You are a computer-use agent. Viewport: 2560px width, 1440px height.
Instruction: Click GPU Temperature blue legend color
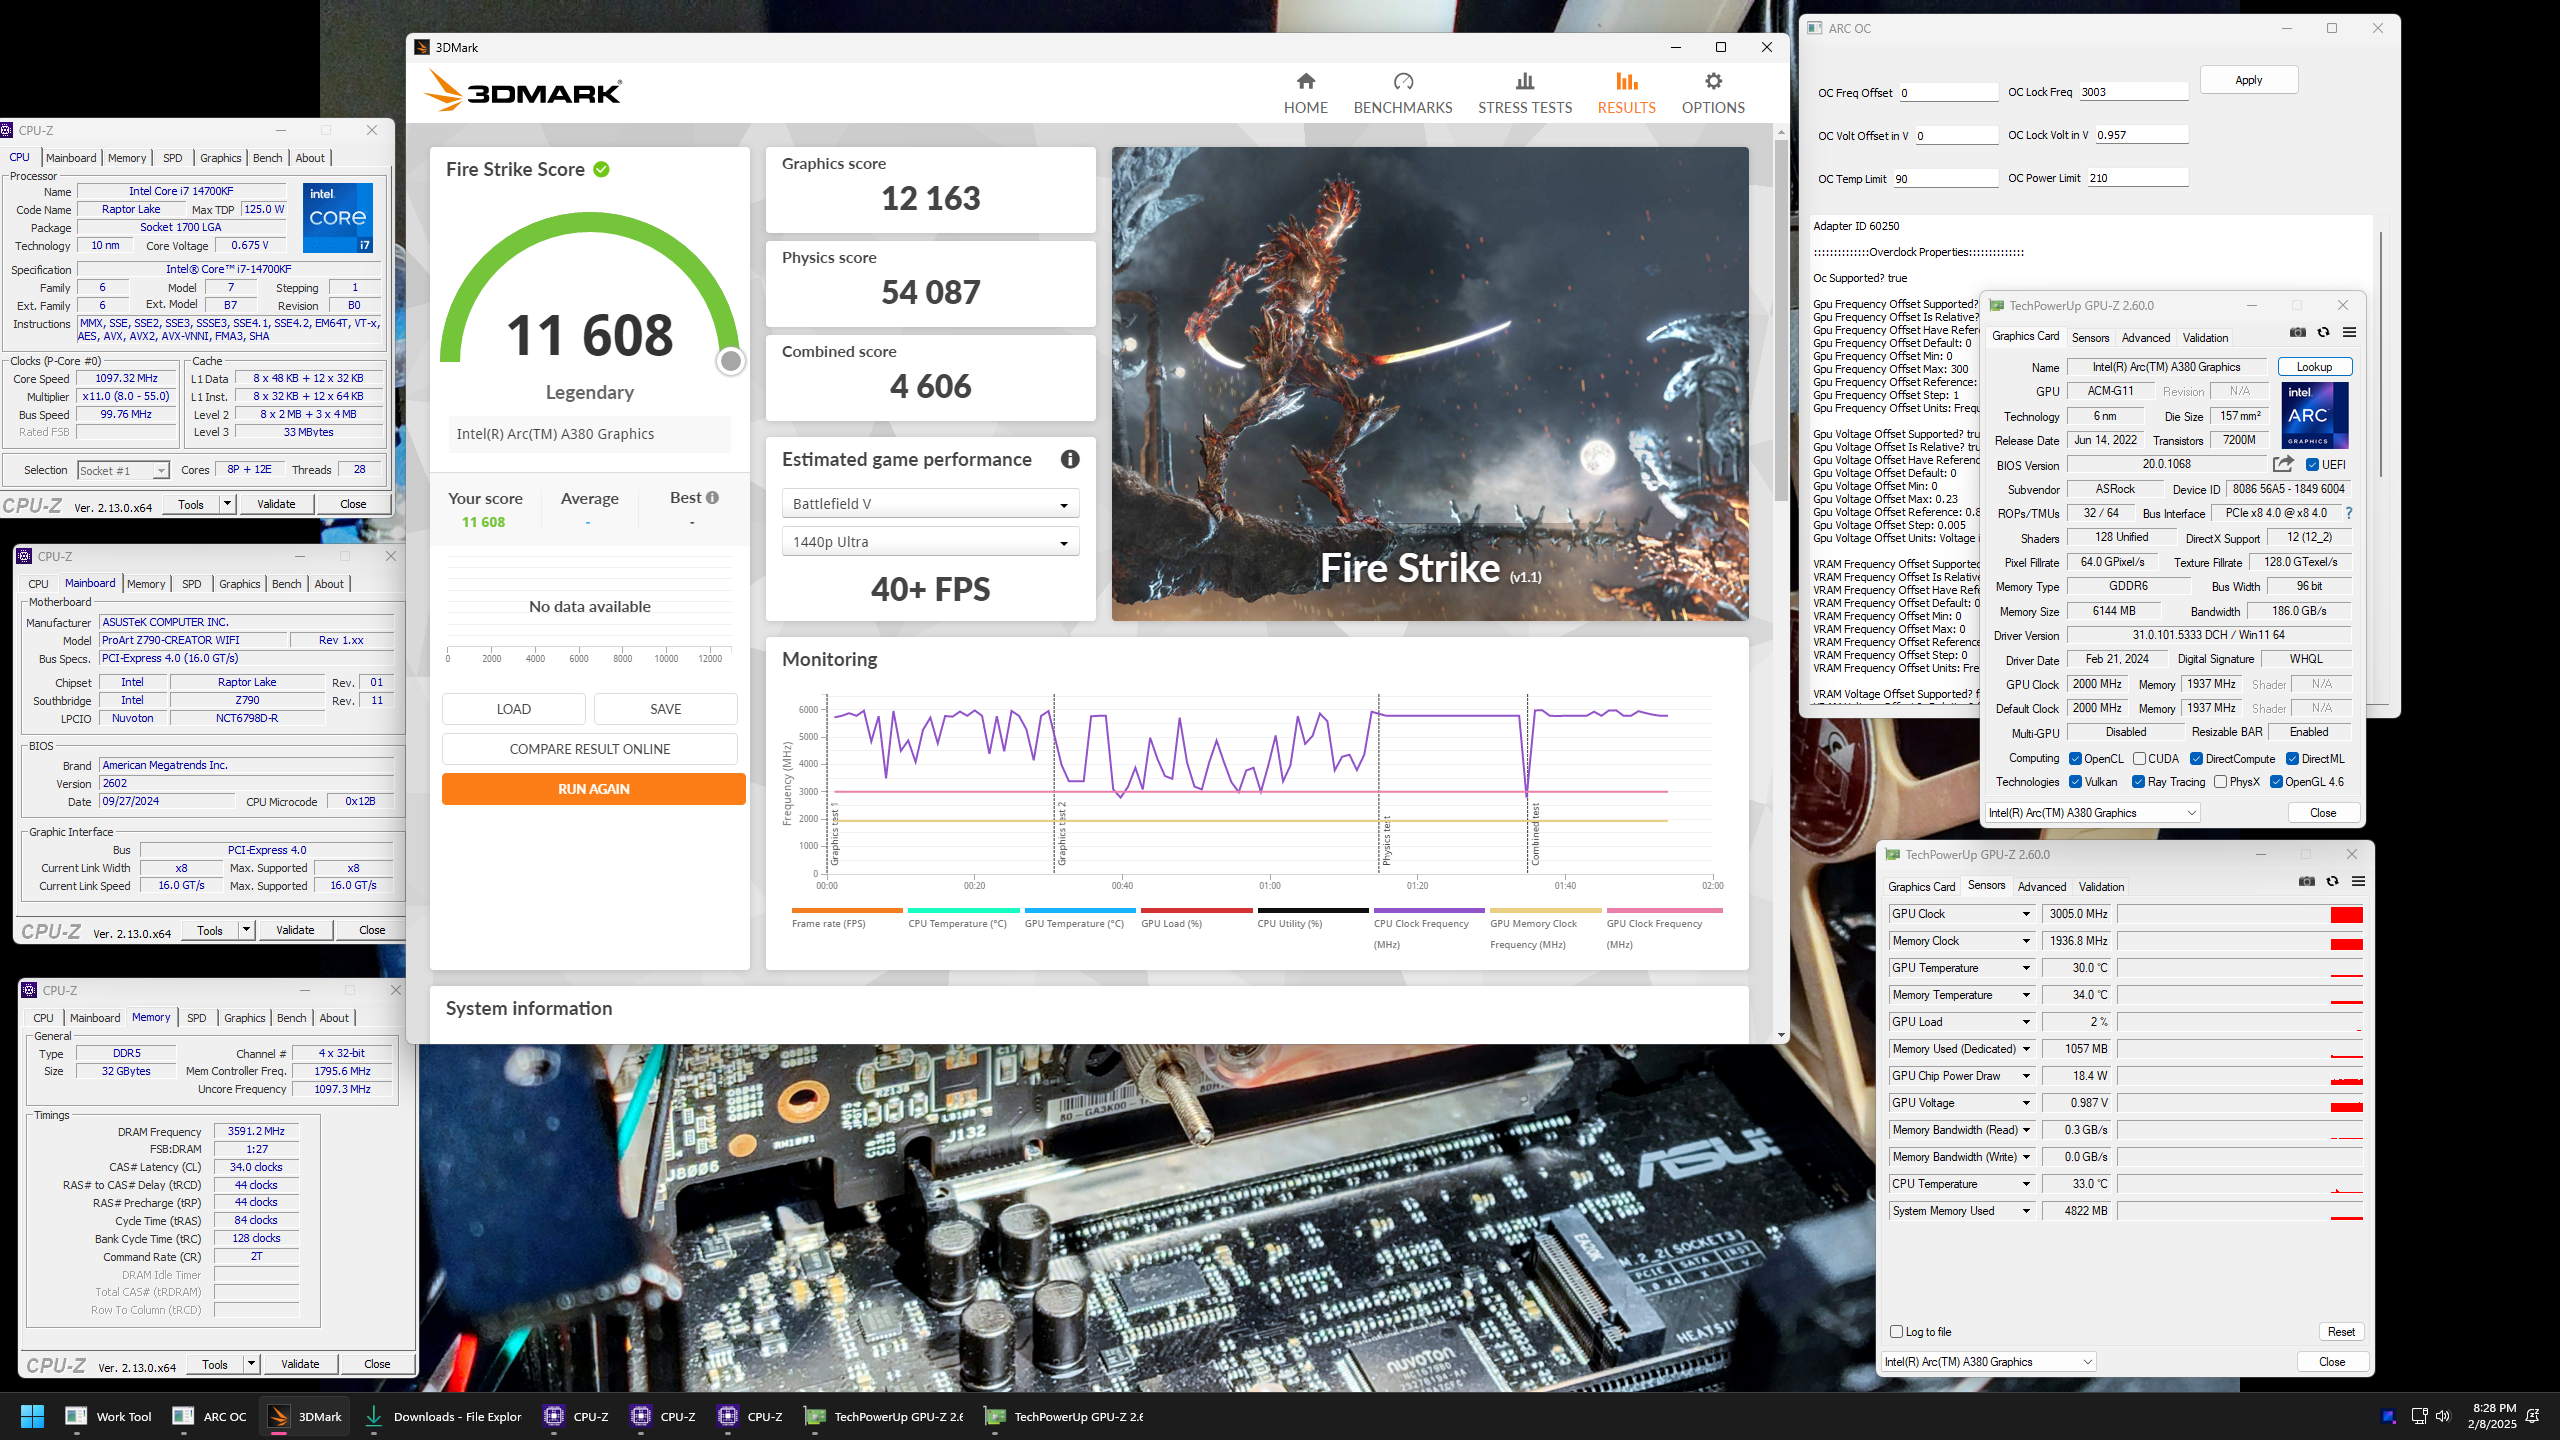pyautogui.click(x=1080, y=910)
